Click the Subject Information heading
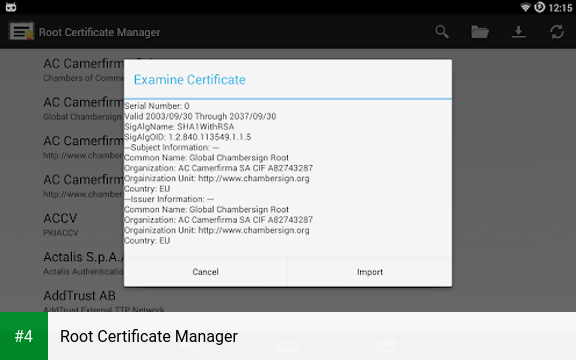Image resolution: width=576 pixels, height=360 pixels. [172, 147]
